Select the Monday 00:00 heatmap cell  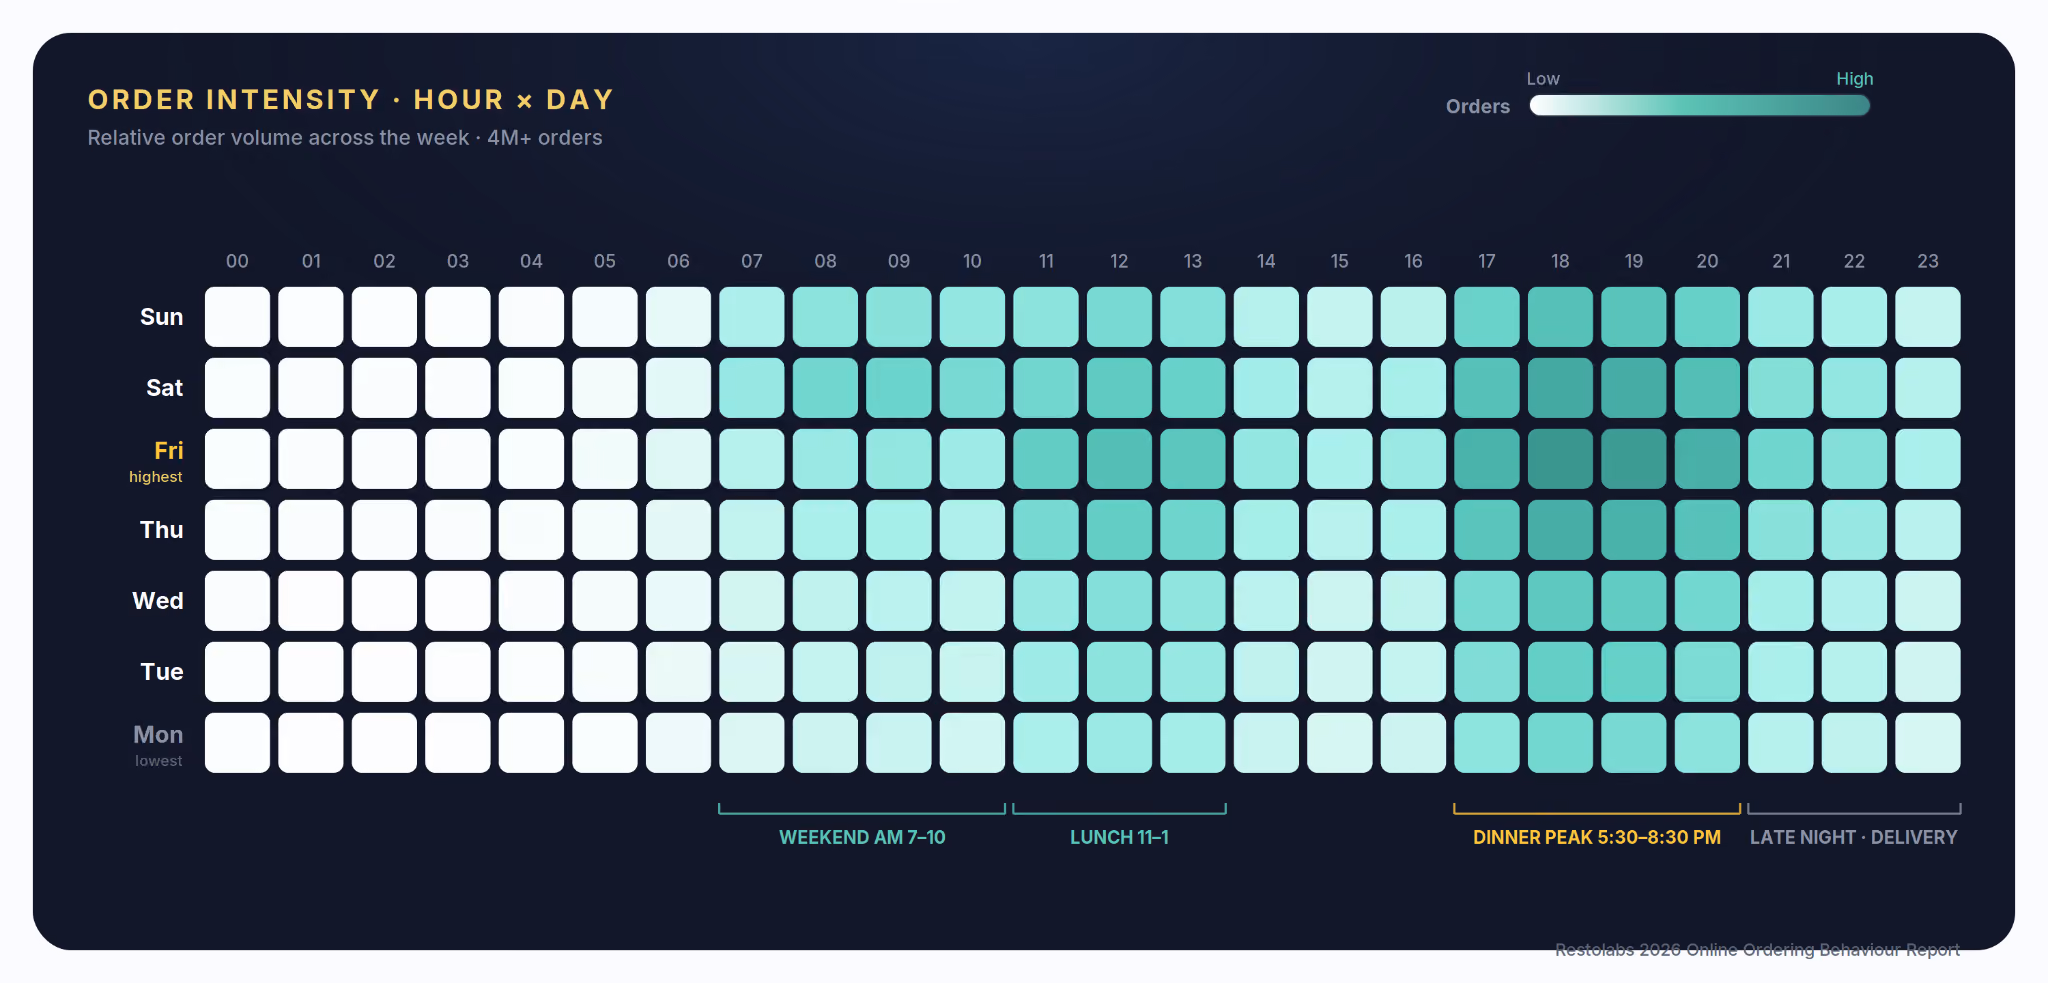coord(237,743)
